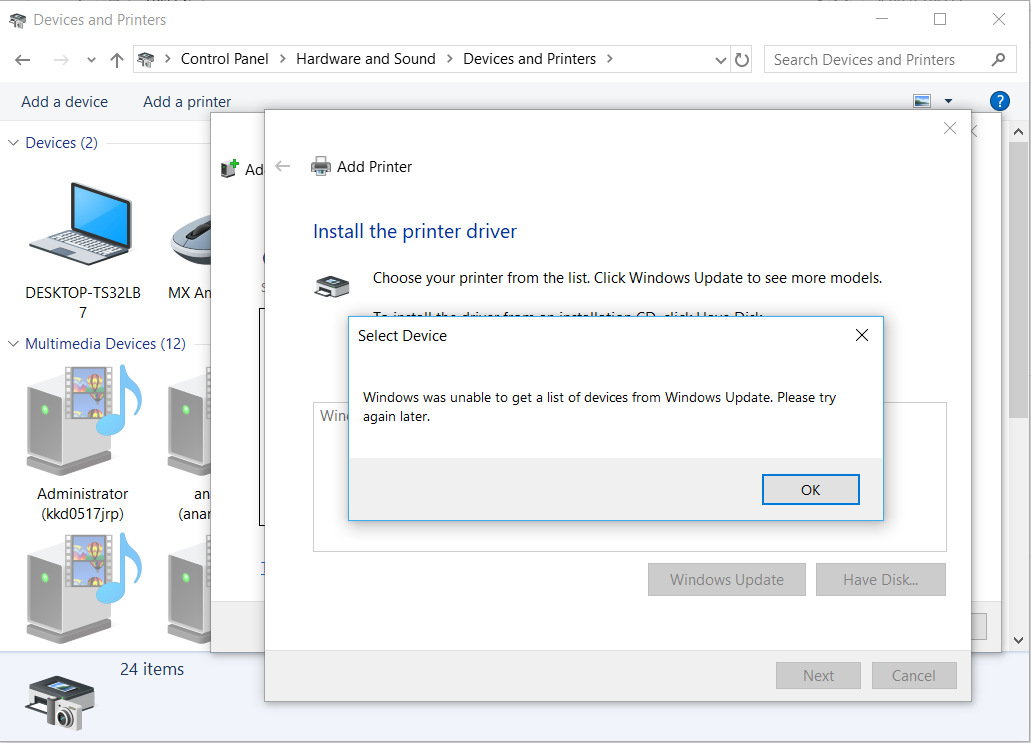Screen dimensions: 1031x743
Task: Click the Search Devices and Printers field
Action: 890,60
